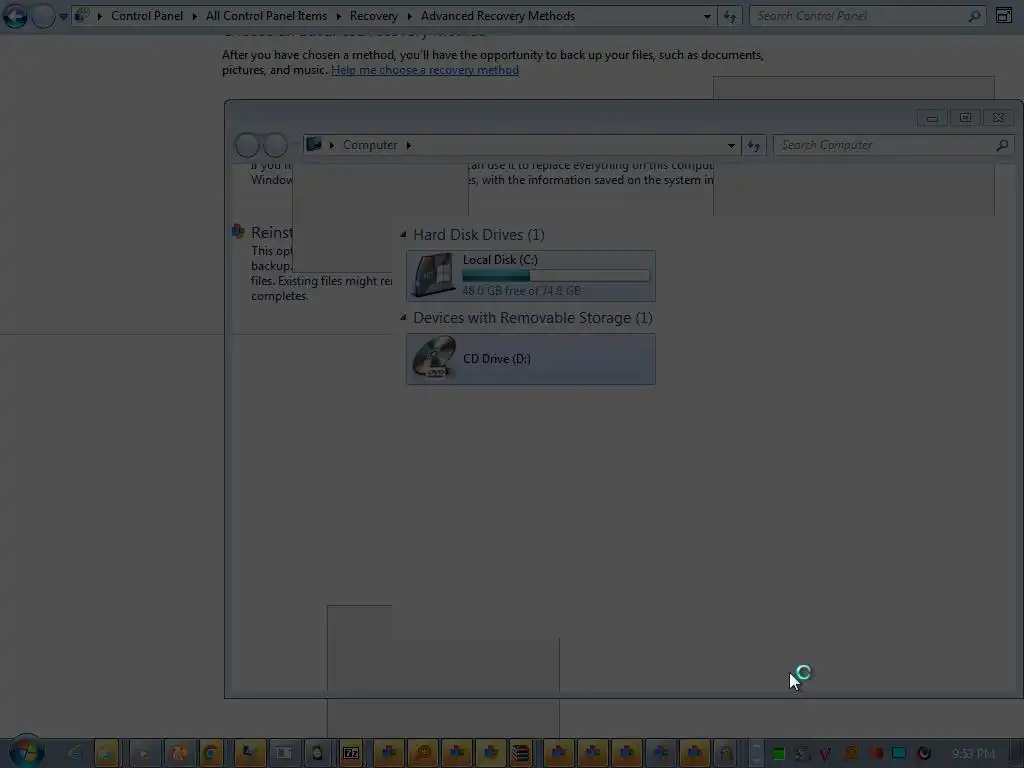Open 7-Zip taskbar icon

tap(351, 753)
